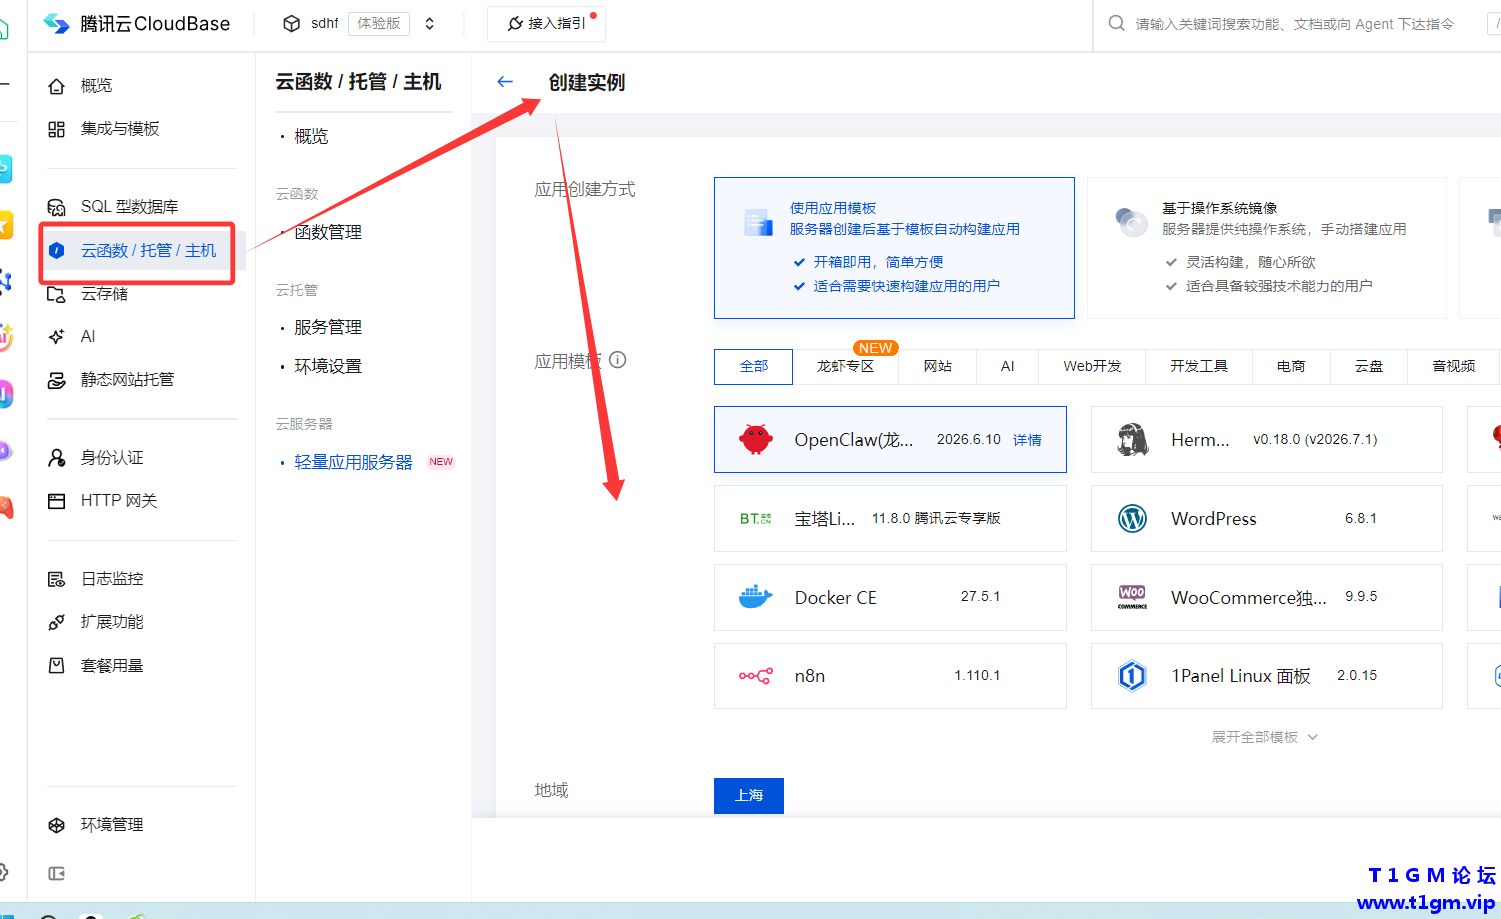Open 轻量应用服务器 menu item

coord(353,462)
